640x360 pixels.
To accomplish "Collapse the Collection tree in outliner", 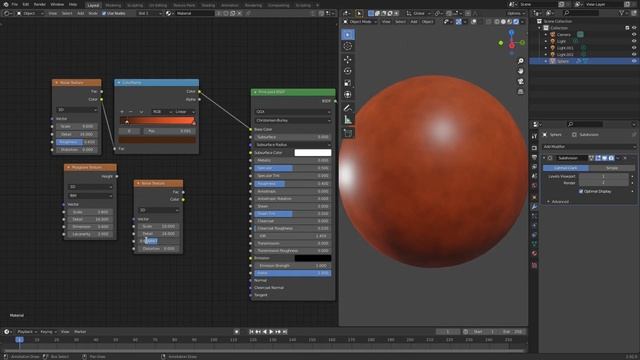I will coord(540,28).
